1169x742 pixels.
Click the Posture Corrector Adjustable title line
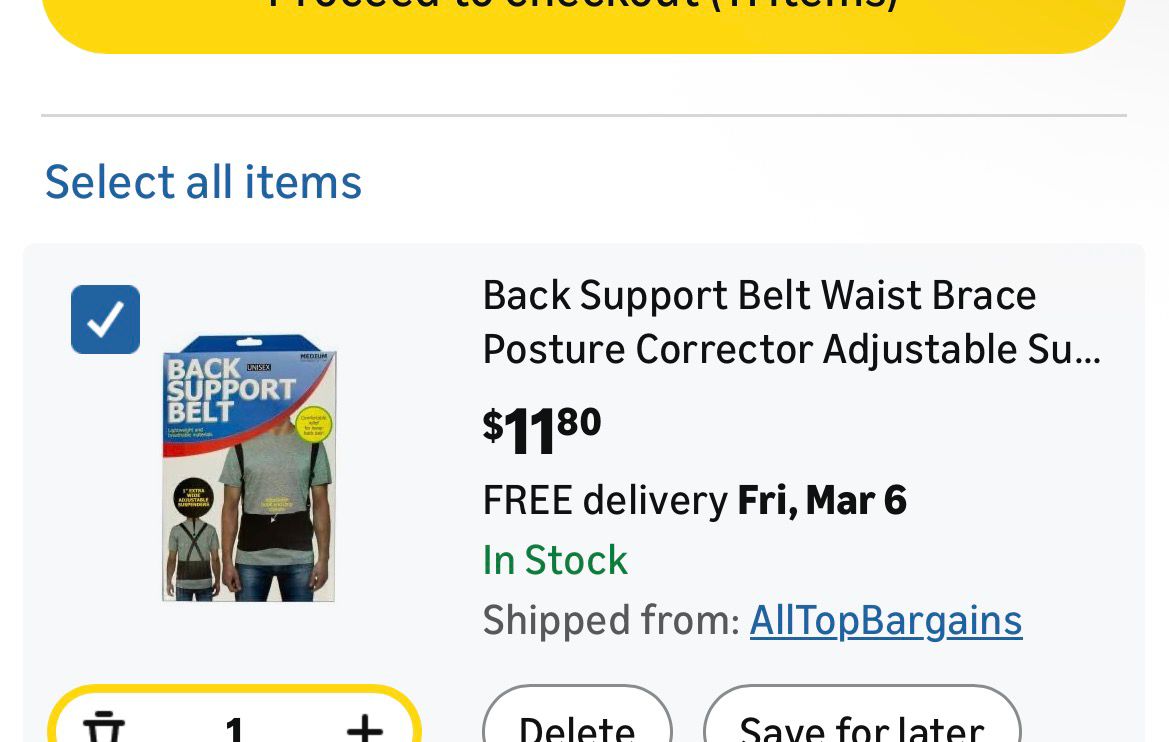[790, 350]
